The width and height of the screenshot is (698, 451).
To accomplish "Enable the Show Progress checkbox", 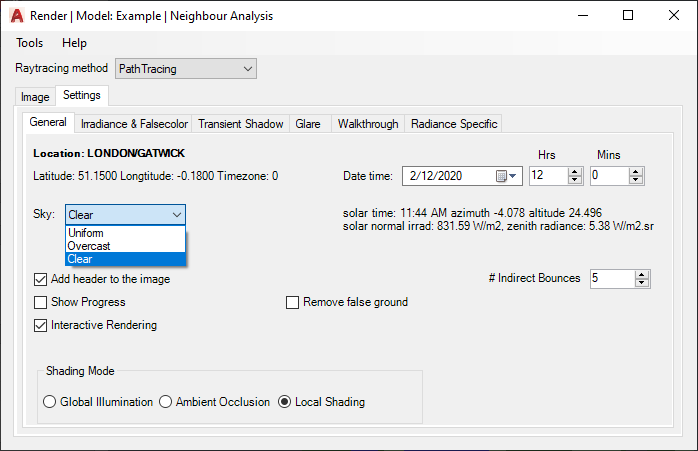I will (x=41, y=302).
